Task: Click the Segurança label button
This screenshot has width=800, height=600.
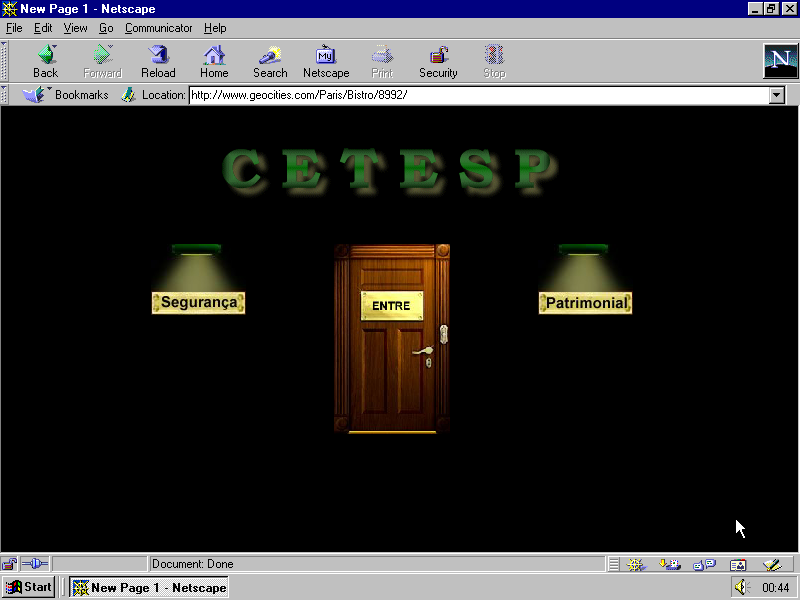Action: pyautogui.click(x=198, y=303)
